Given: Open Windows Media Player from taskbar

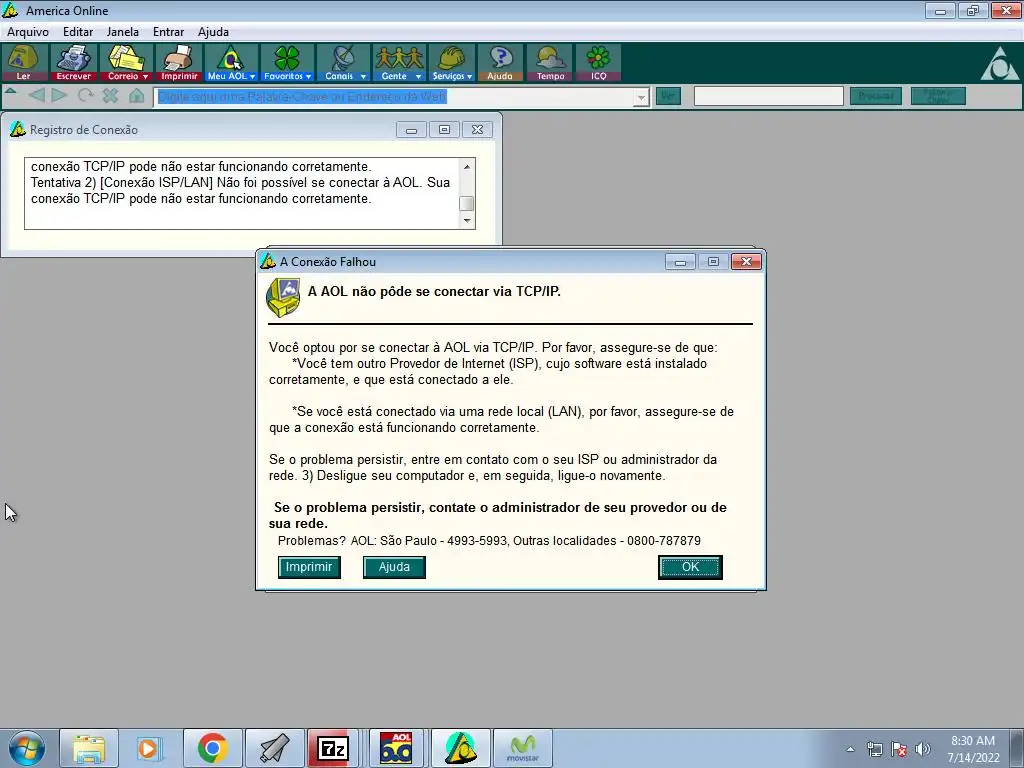Looking at the screenshot, I should [x=150, y=748].
